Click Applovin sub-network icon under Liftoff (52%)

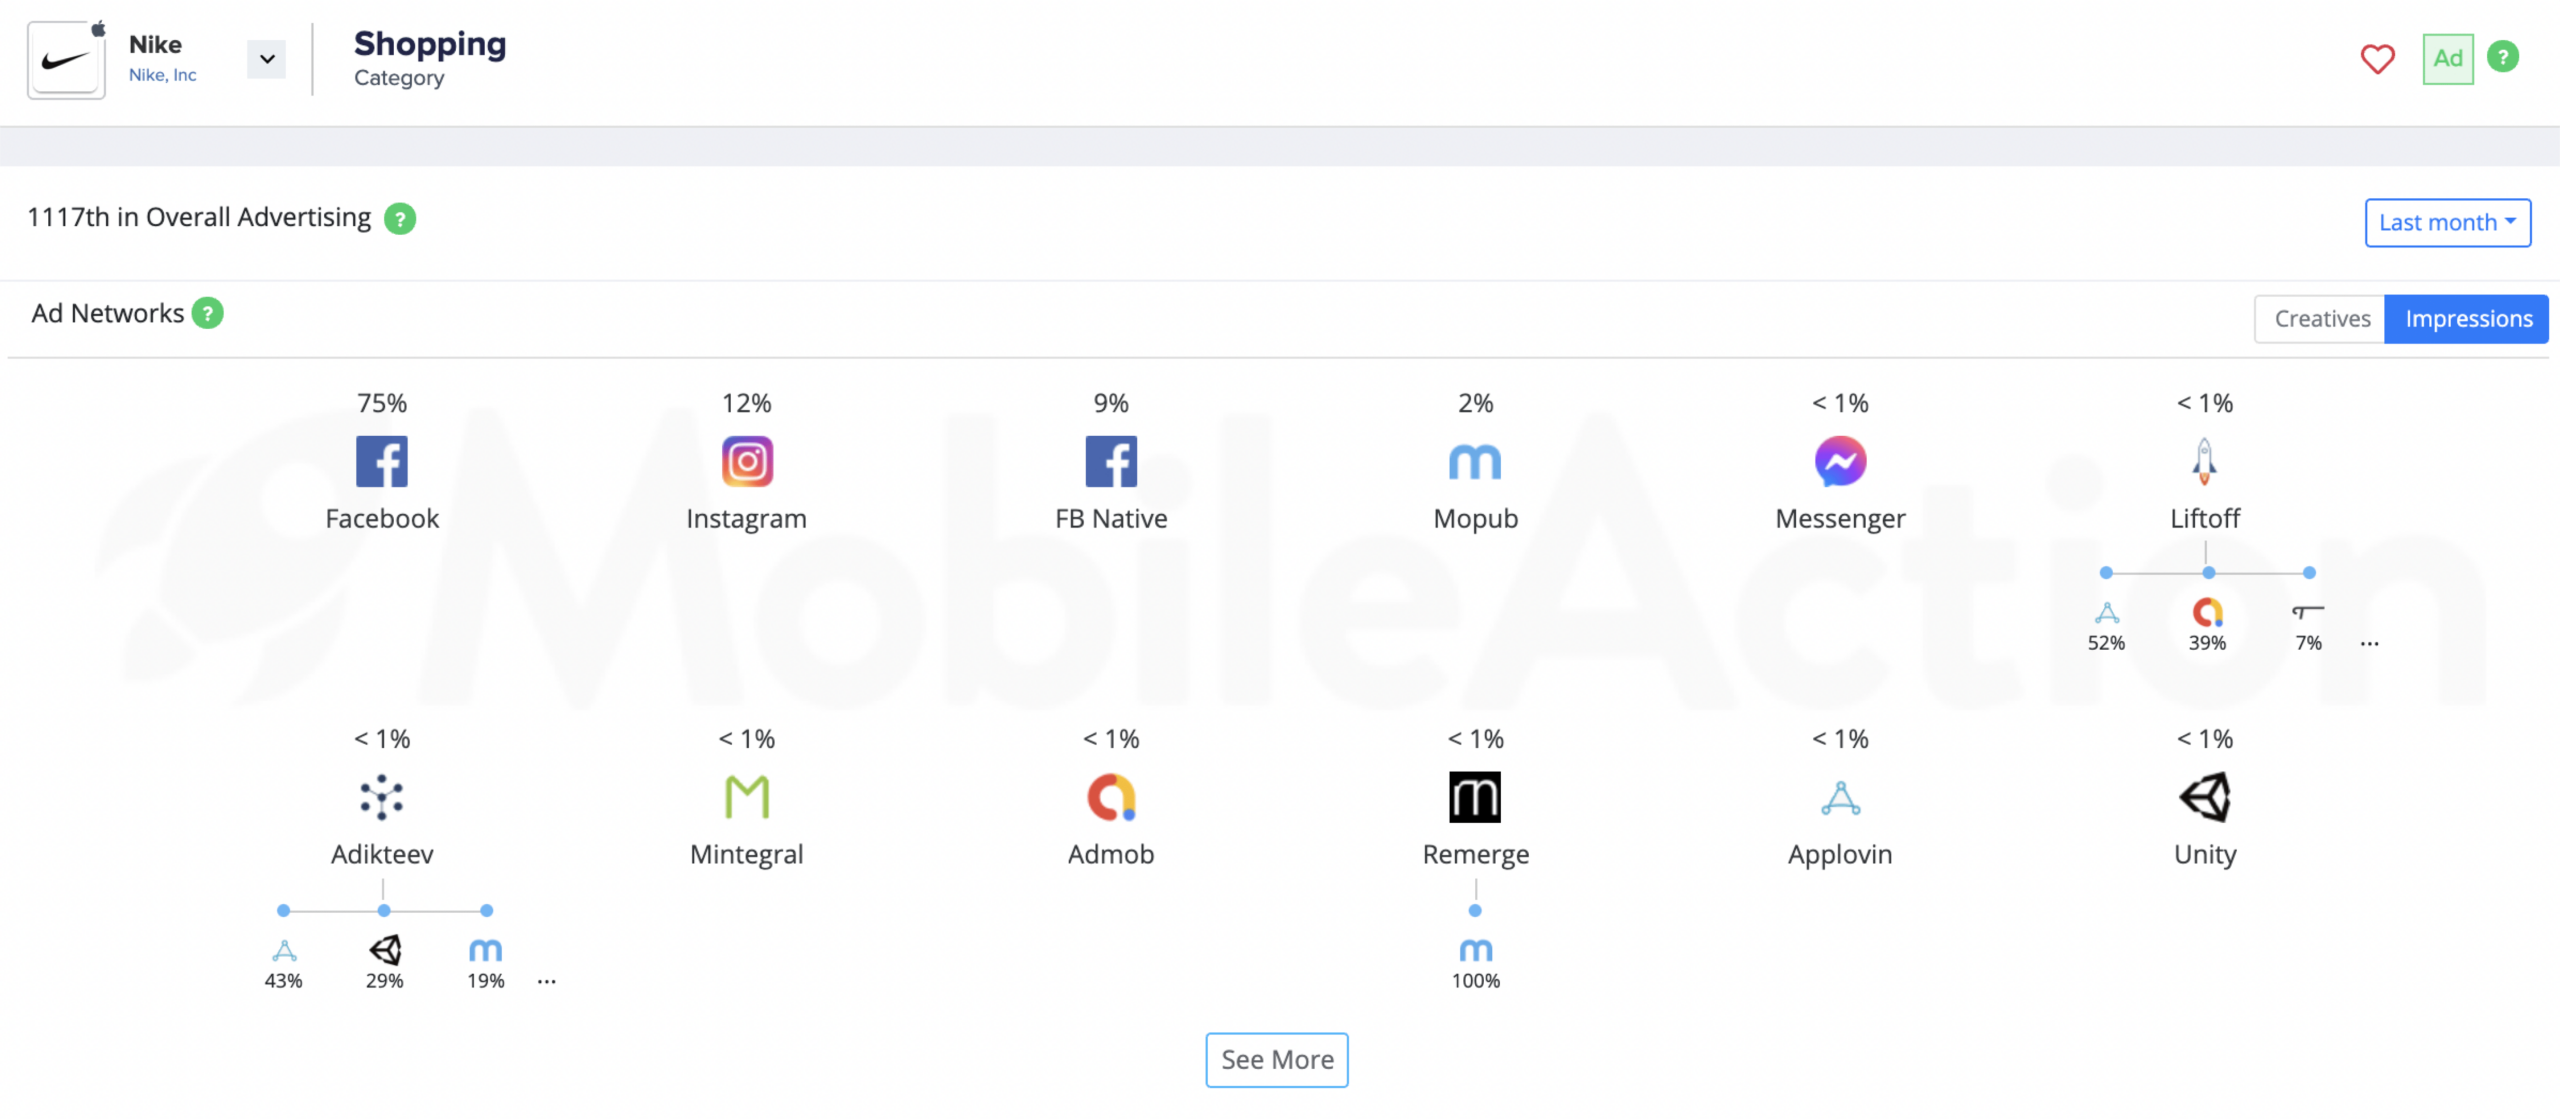tap(2107, 612)
